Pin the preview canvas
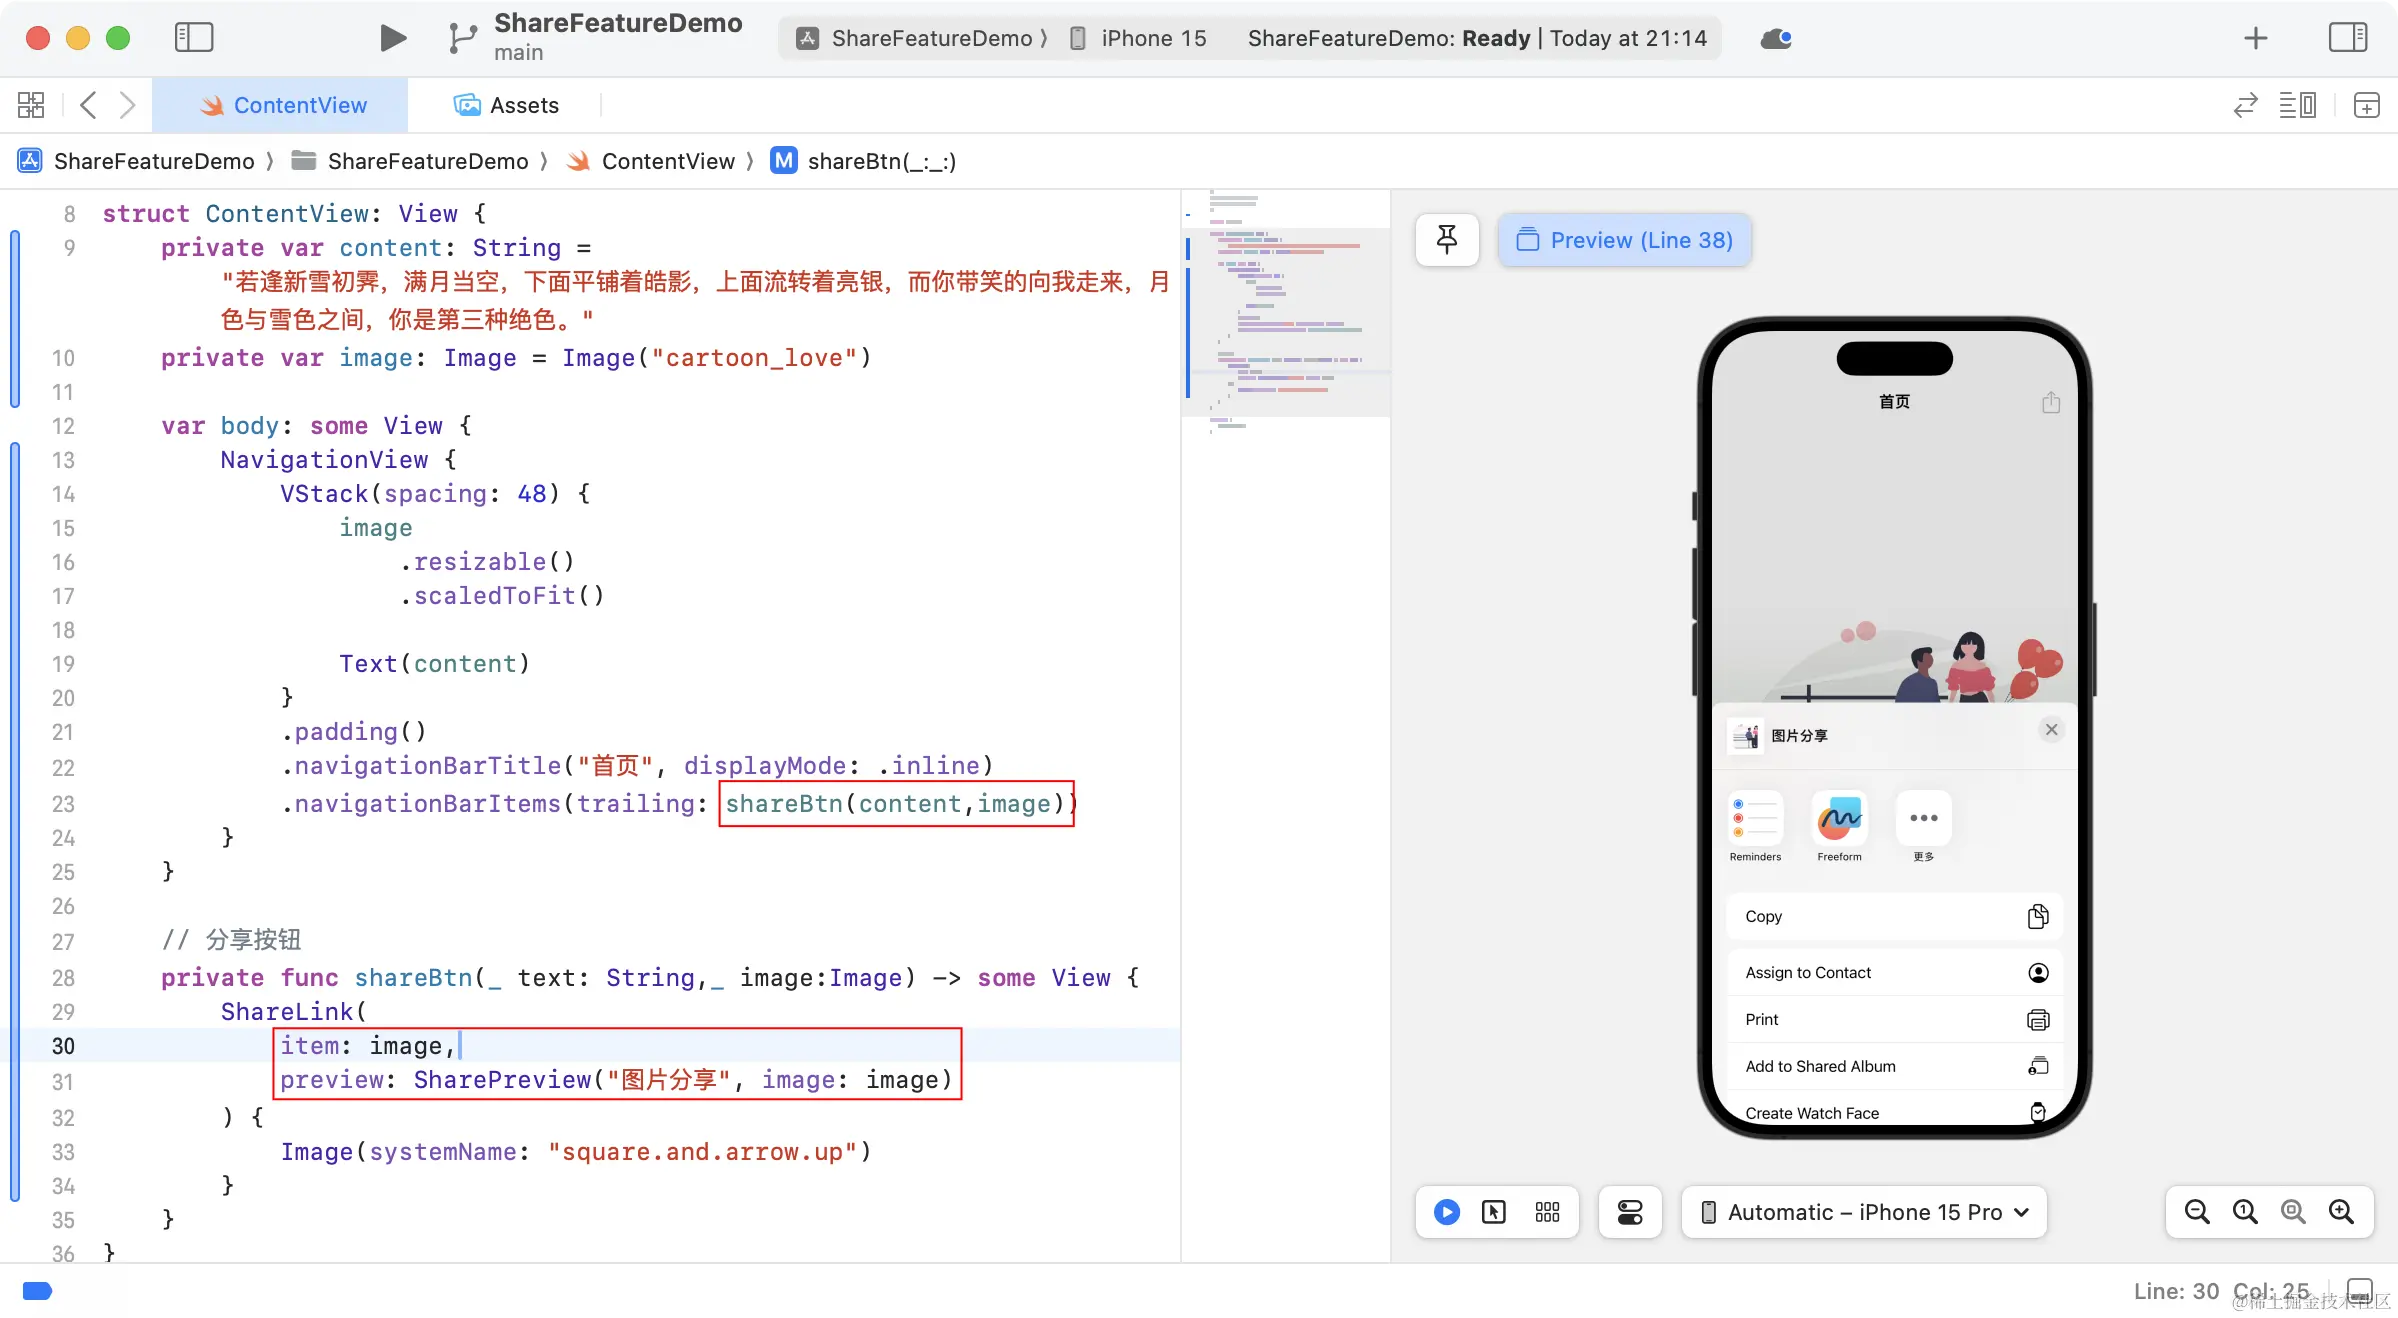This screenshot has width=2398, height=1318. click(1446, 240)
